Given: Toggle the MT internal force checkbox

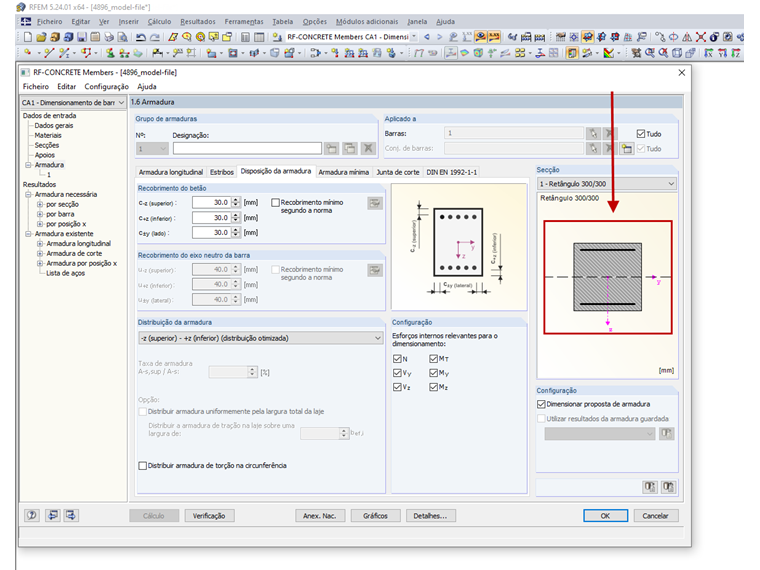Looking at the screenshot, I should 433,359.
